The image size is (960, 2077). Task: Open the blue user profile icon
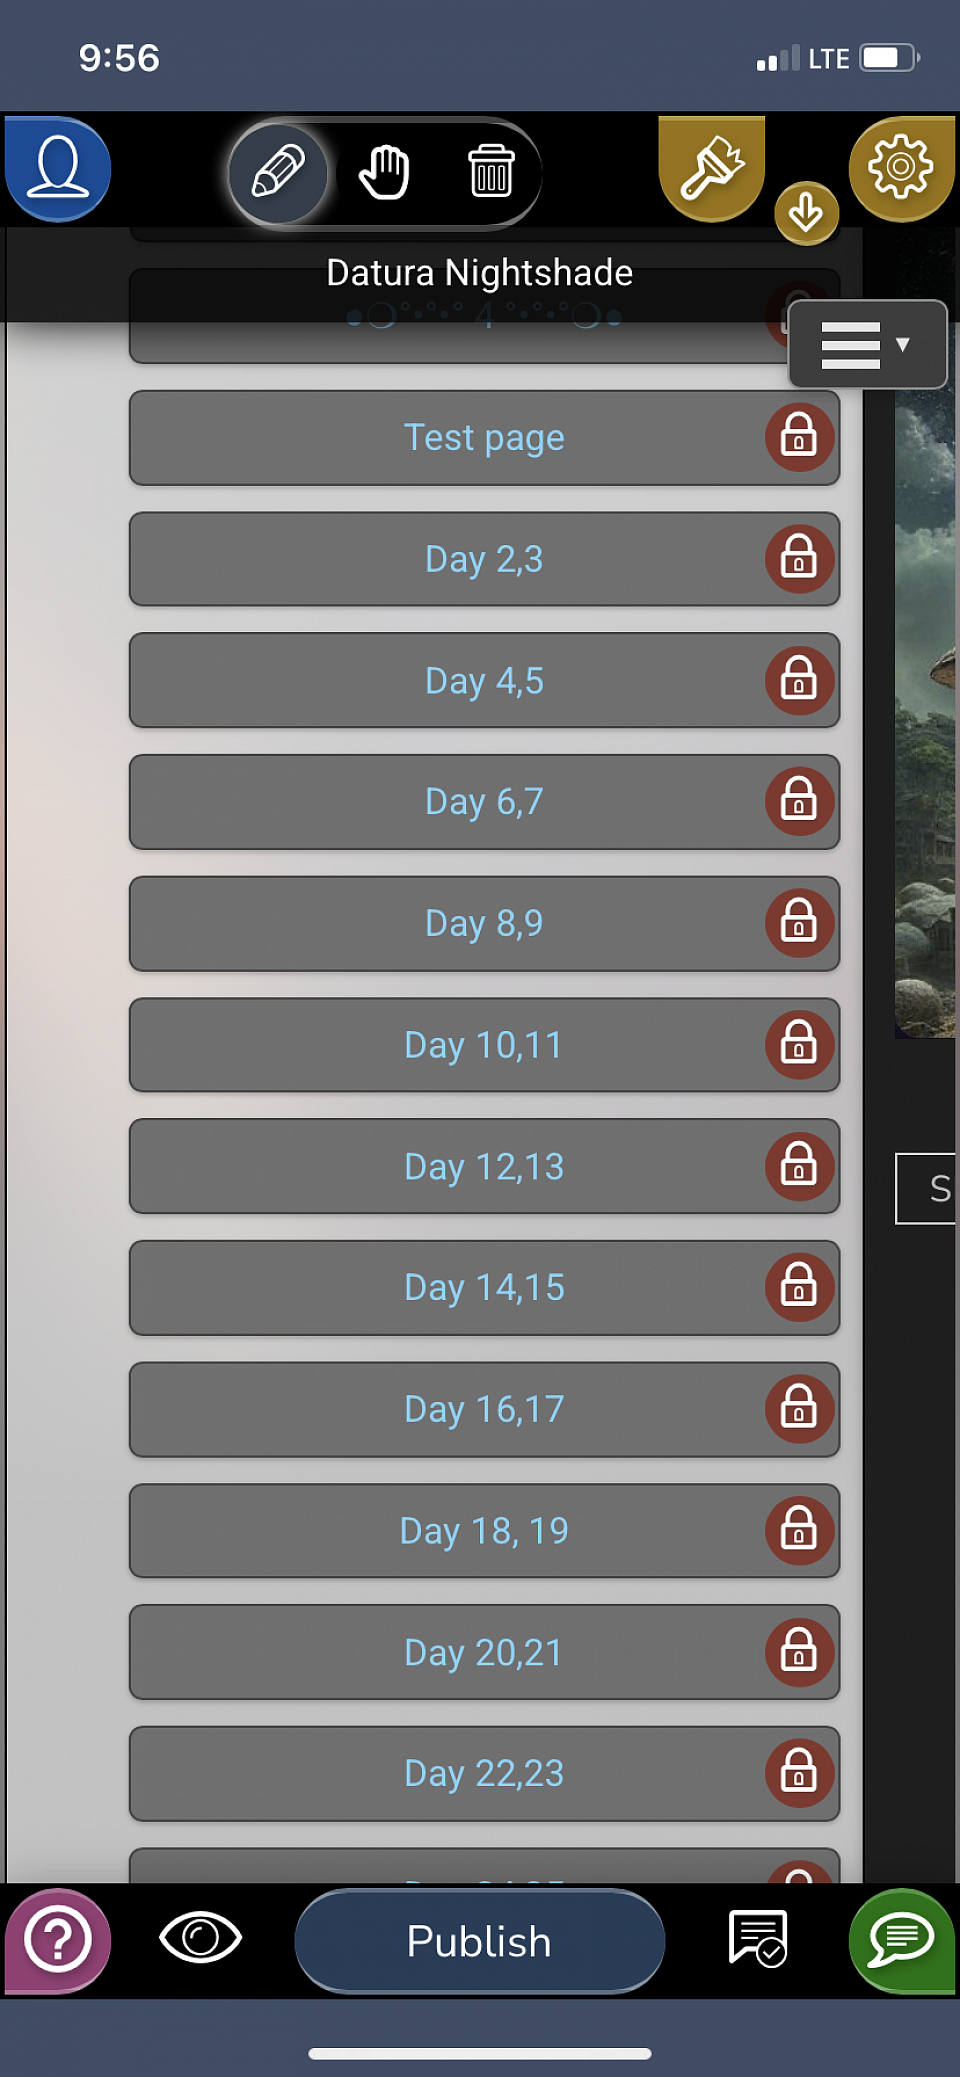pos(58,167)
